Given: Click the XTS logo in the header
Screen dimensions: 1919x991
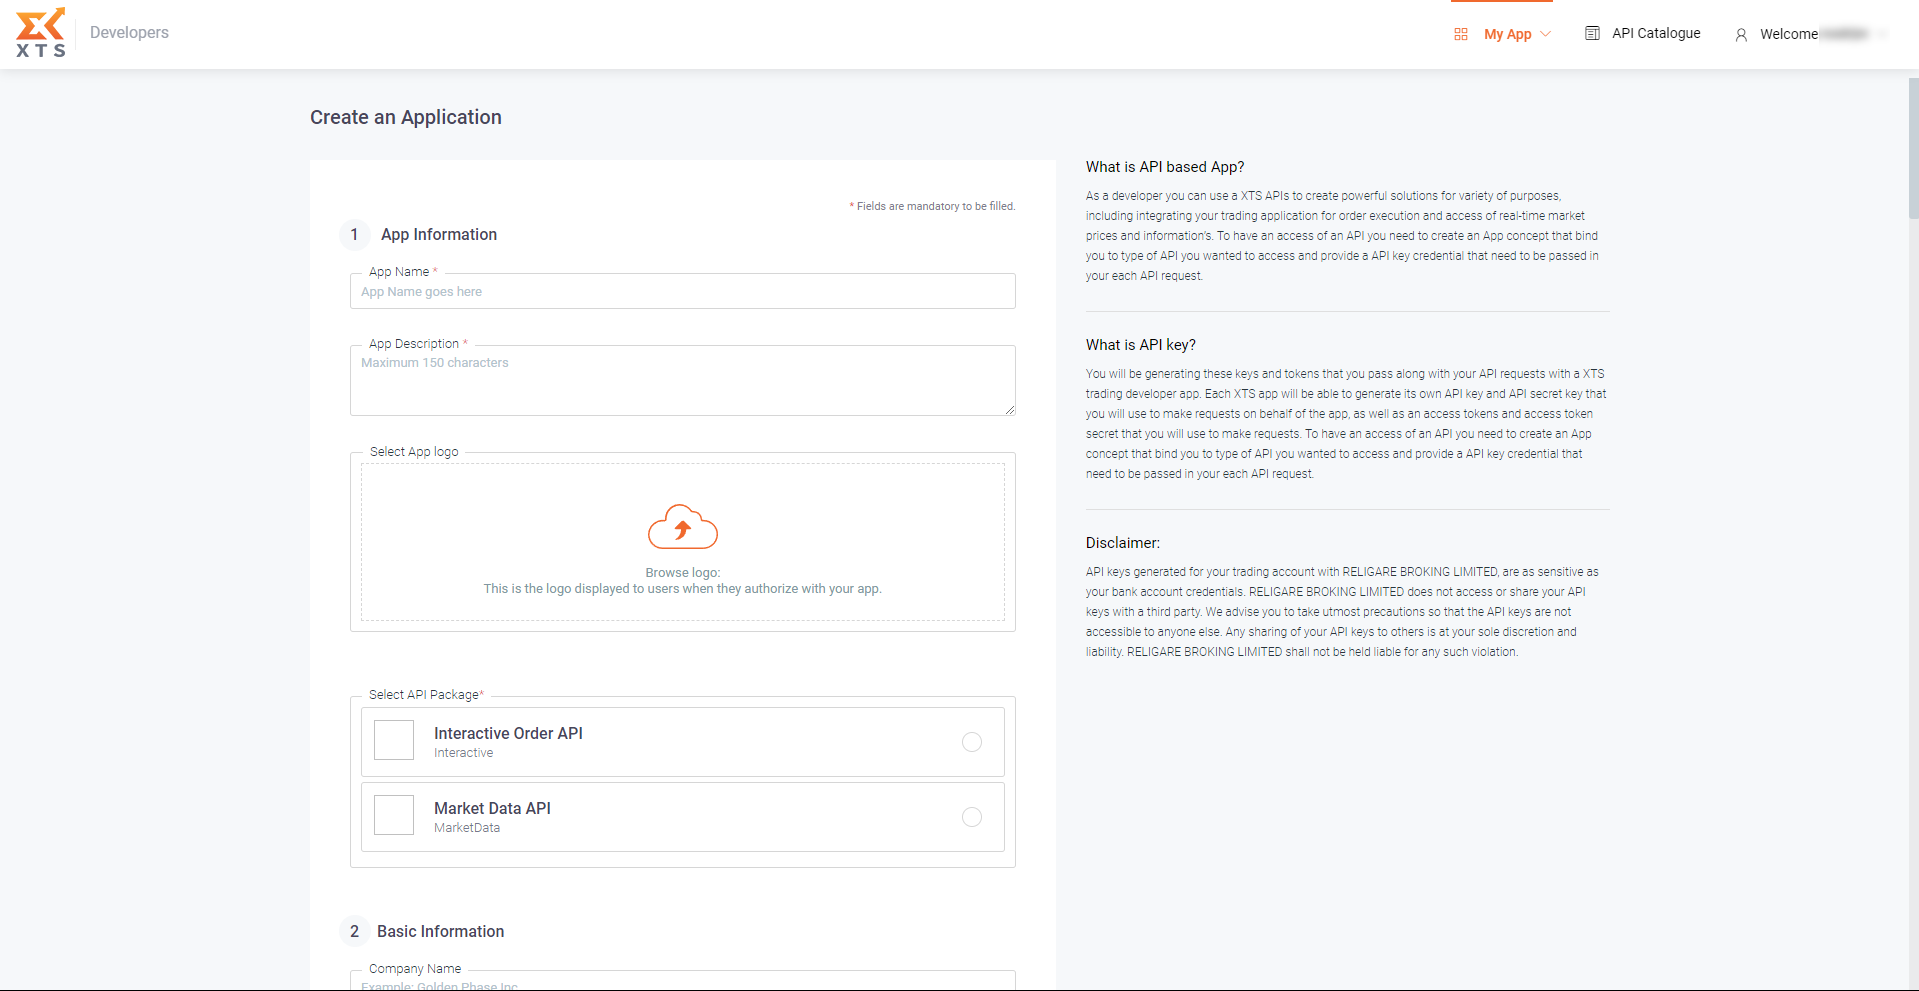Looking at the screenshot, I should [x=41, y=33].
